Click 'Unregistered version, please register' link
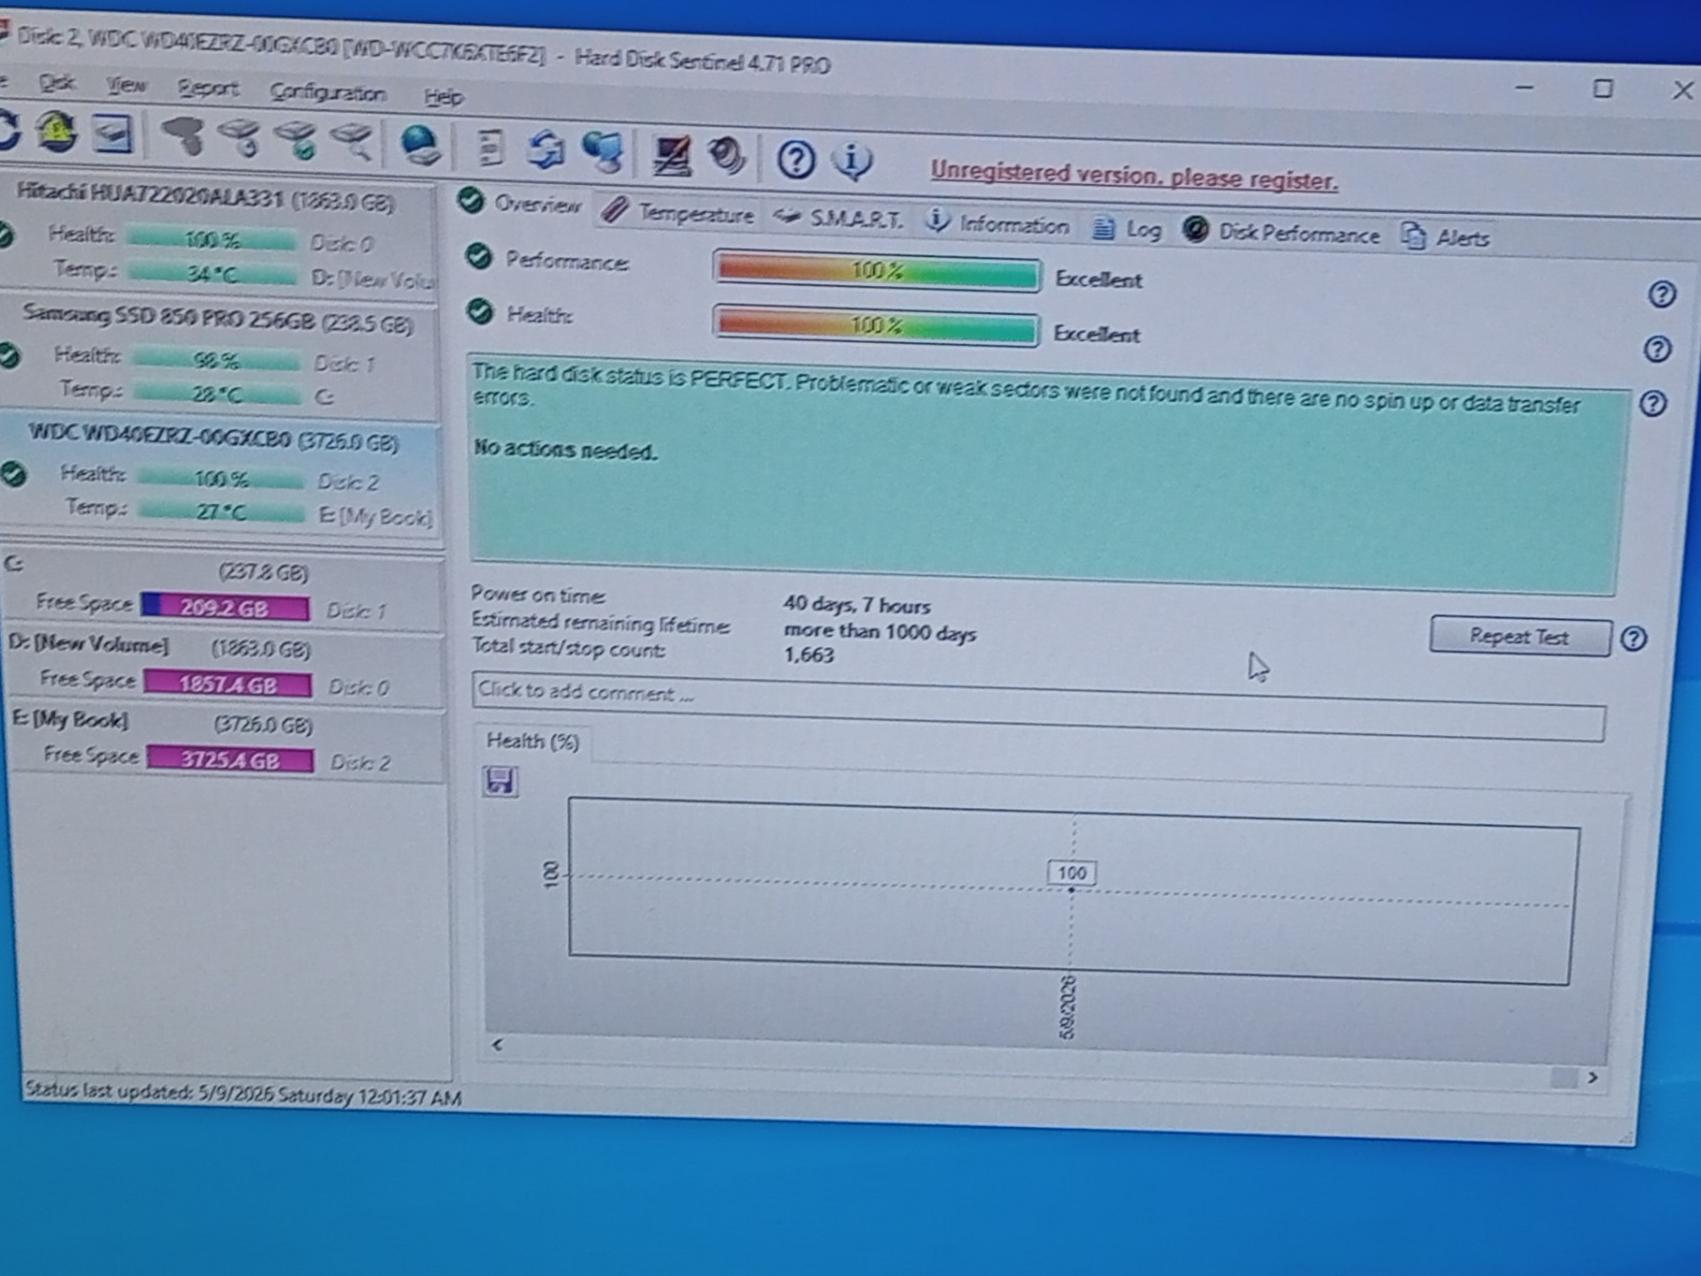Screen dimensions: 1701x1276 pyautogui.click(x=1134, y=175)
